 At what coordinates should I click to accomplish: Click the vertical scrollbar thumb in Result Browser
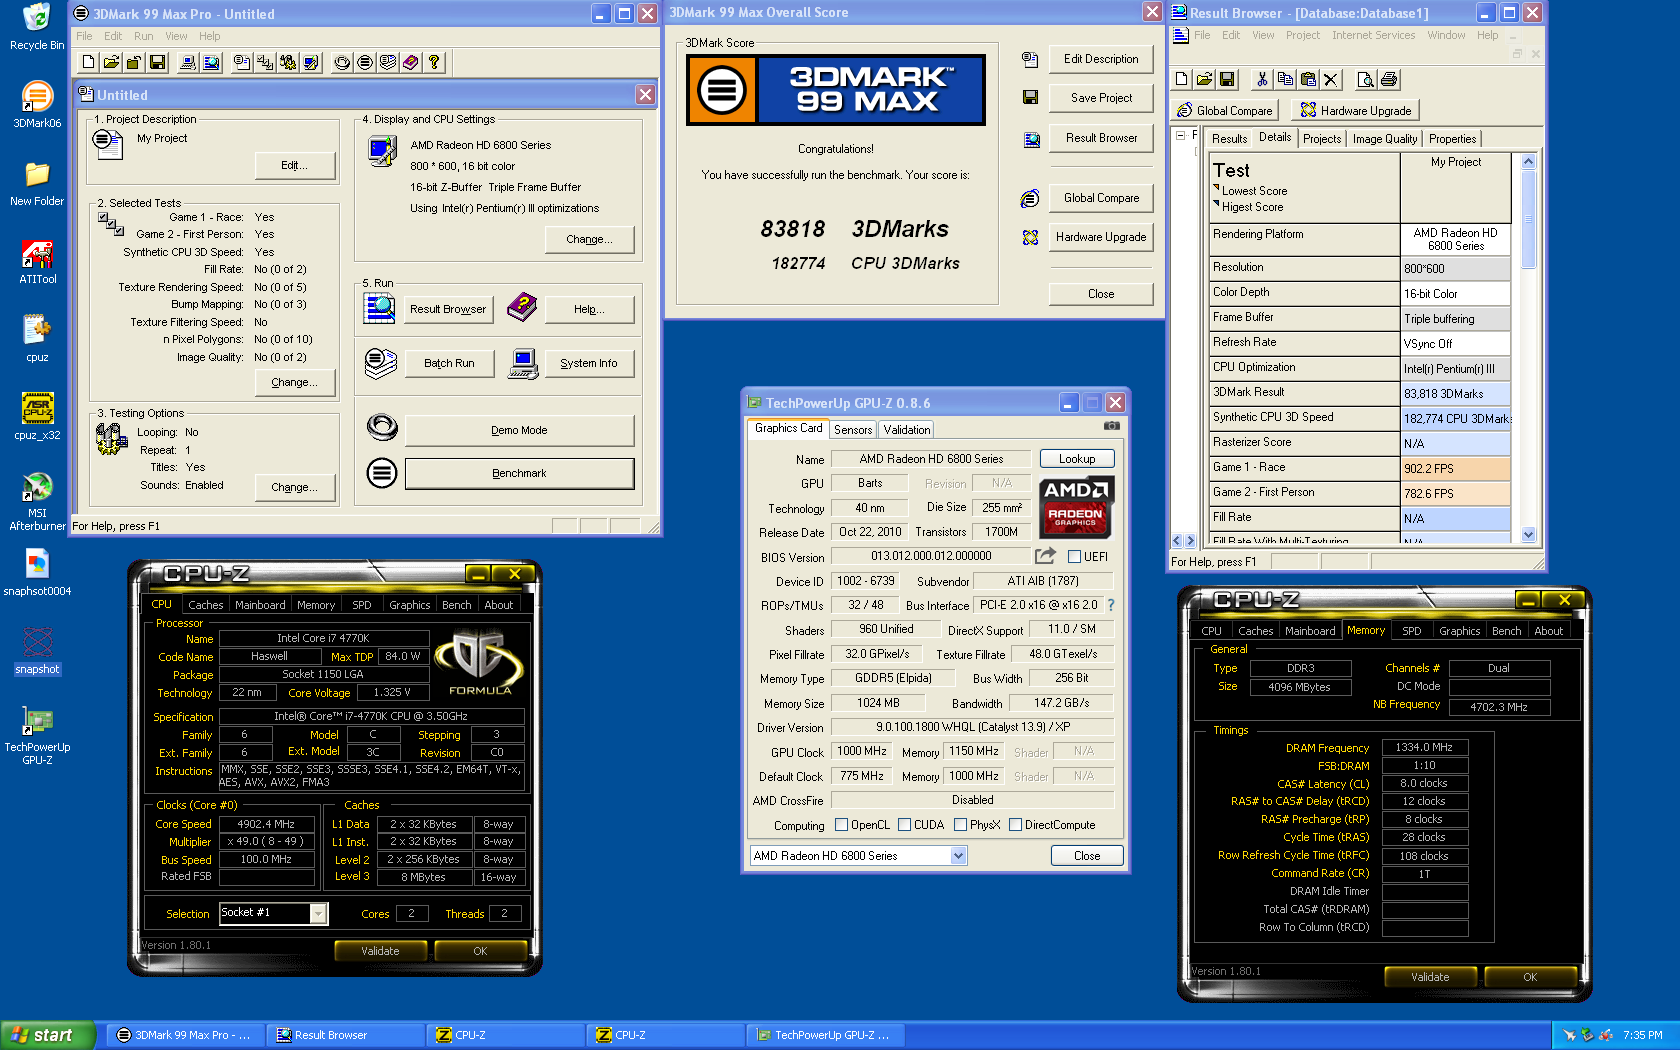coord(1528,220)
